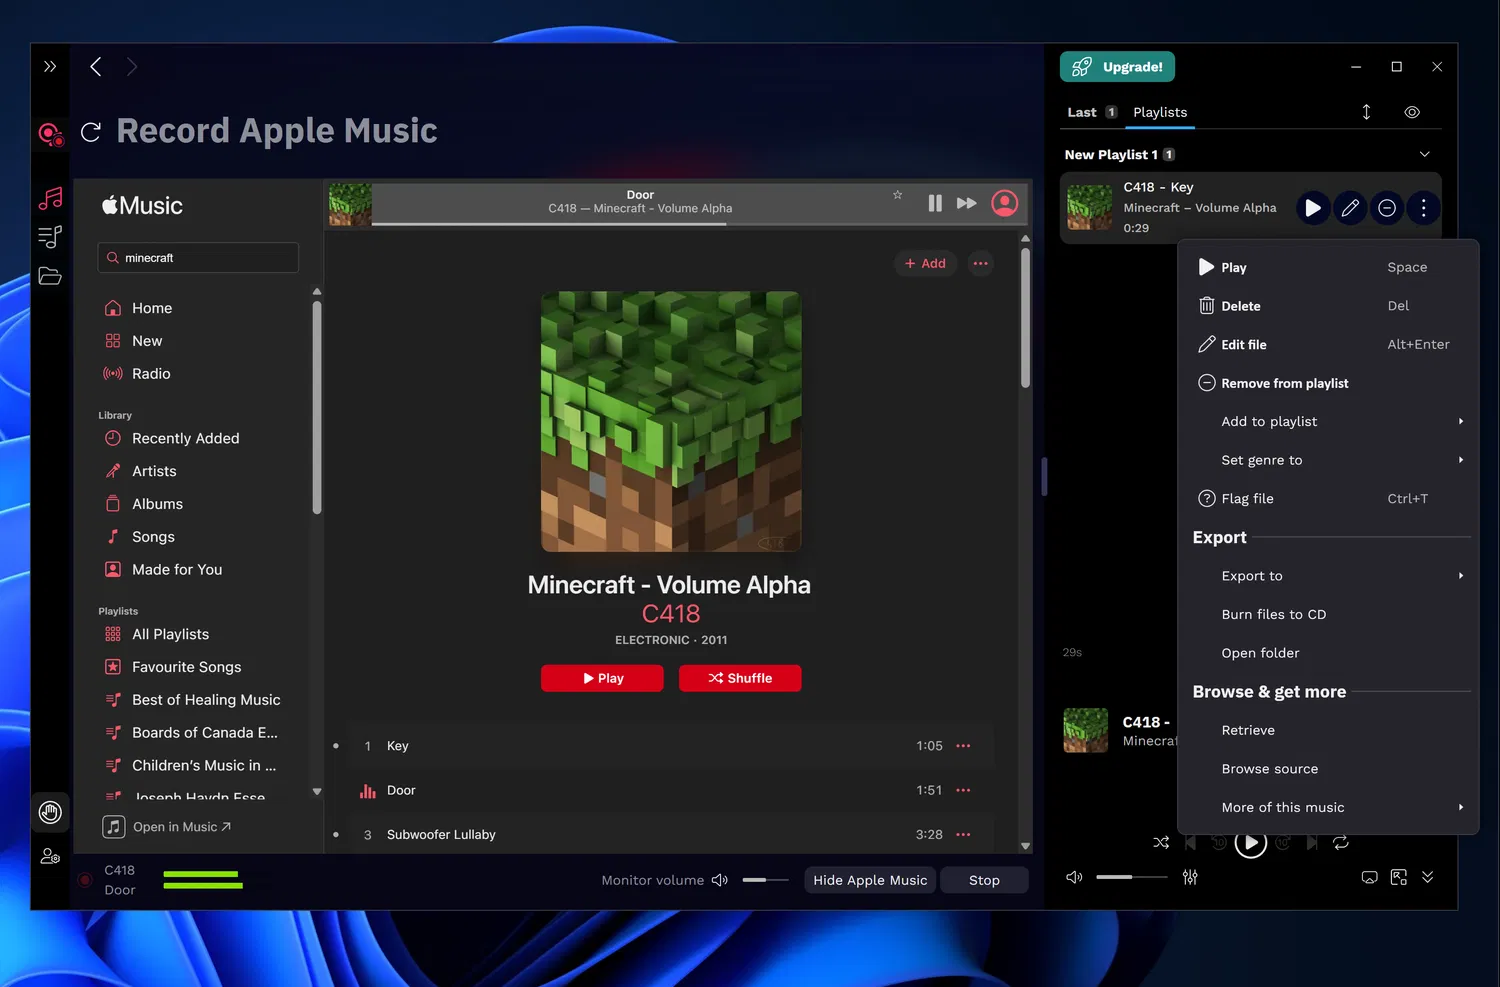This screenshot has height=987, width=1500.
Task: Click the red Play album button
Action: 602,678
